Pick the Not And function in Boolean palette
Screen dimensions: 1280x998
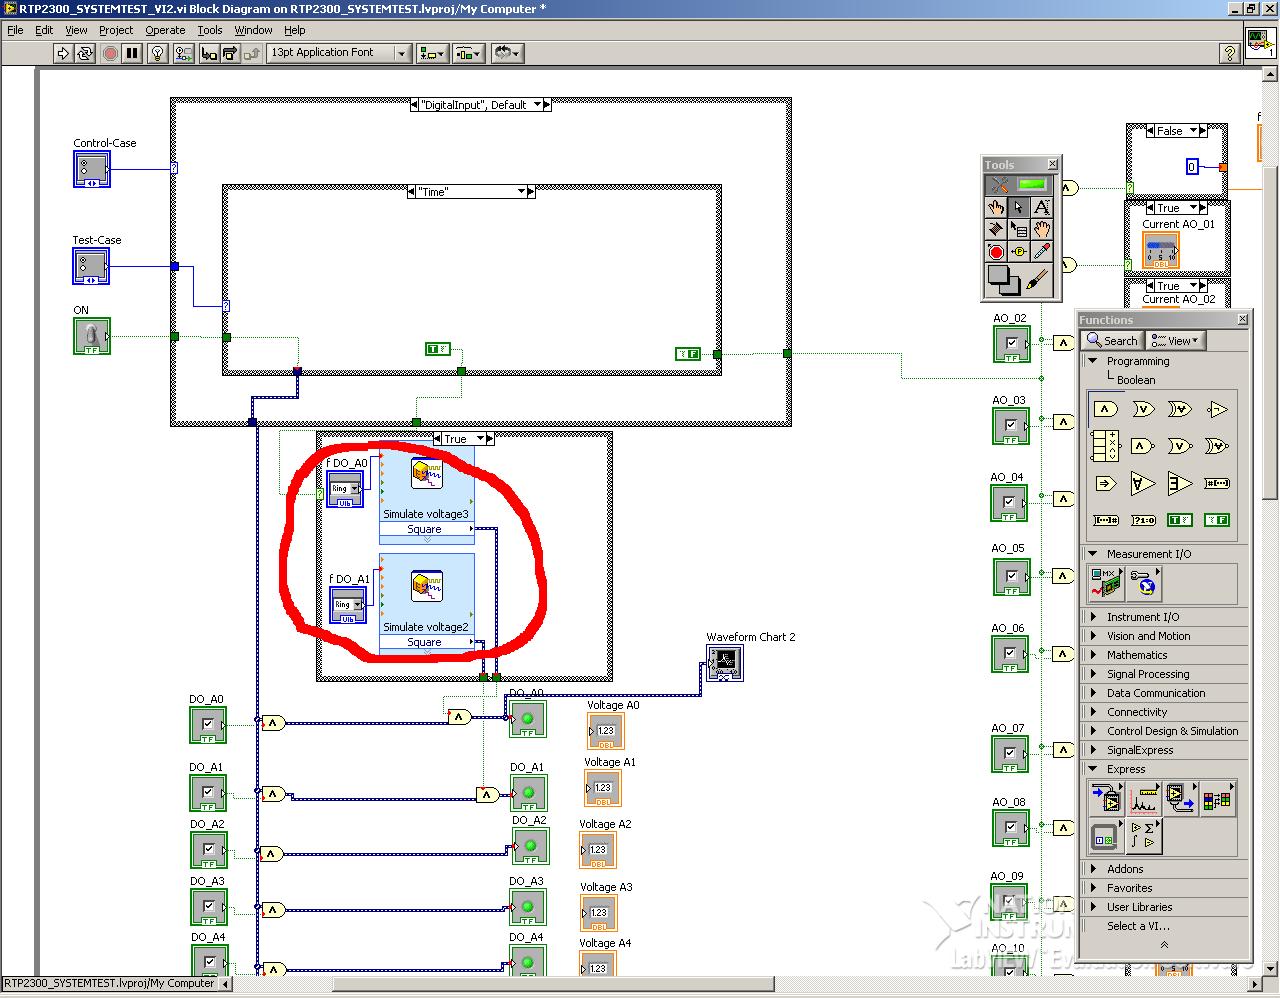(1143, 446)
